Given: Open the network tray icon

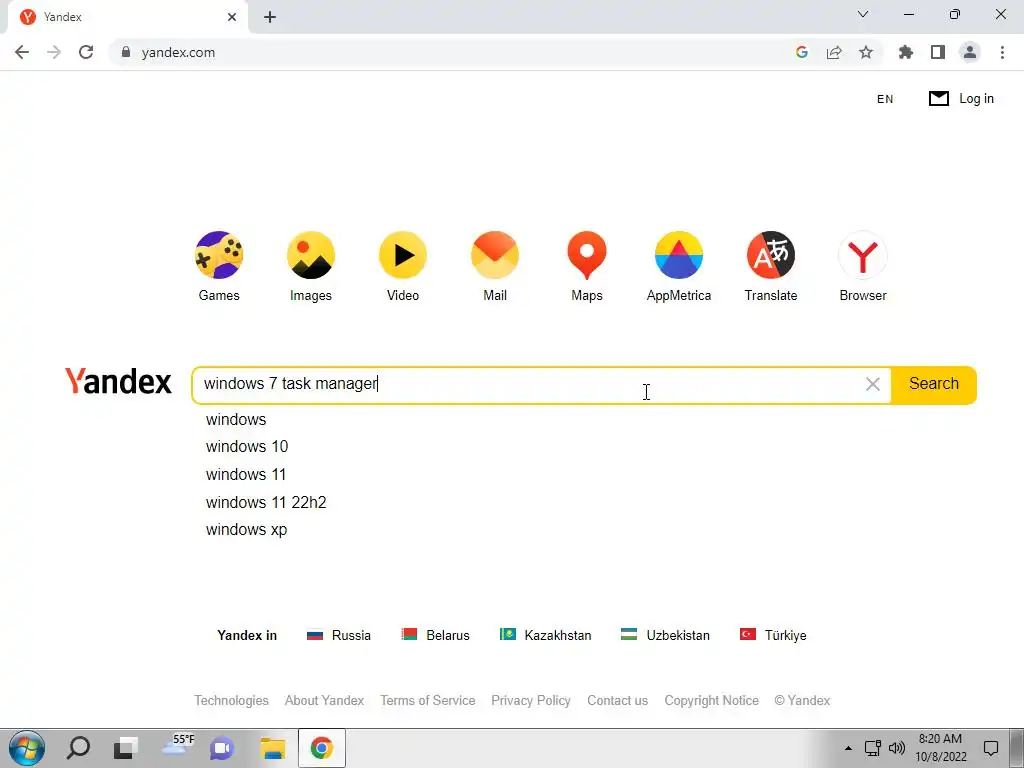Looking at the screenshot, I should (872, 748).
